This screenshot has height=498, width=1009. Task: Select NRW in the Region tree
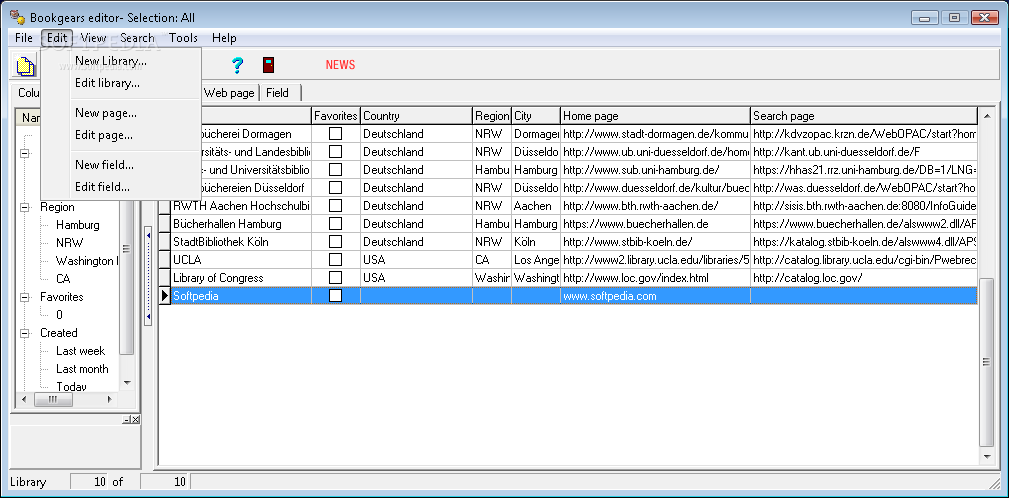[69, 243]
